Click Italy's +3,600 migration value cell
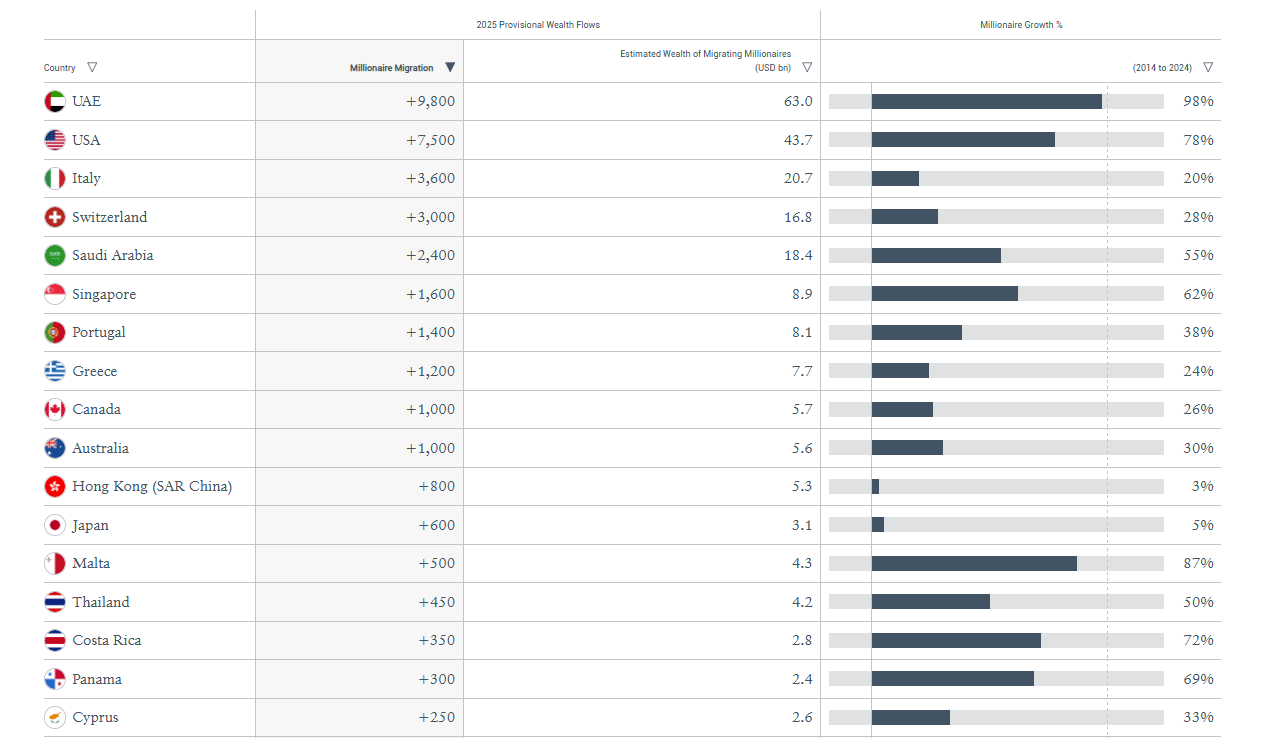1264x738 pixels. tap(430, 178)
